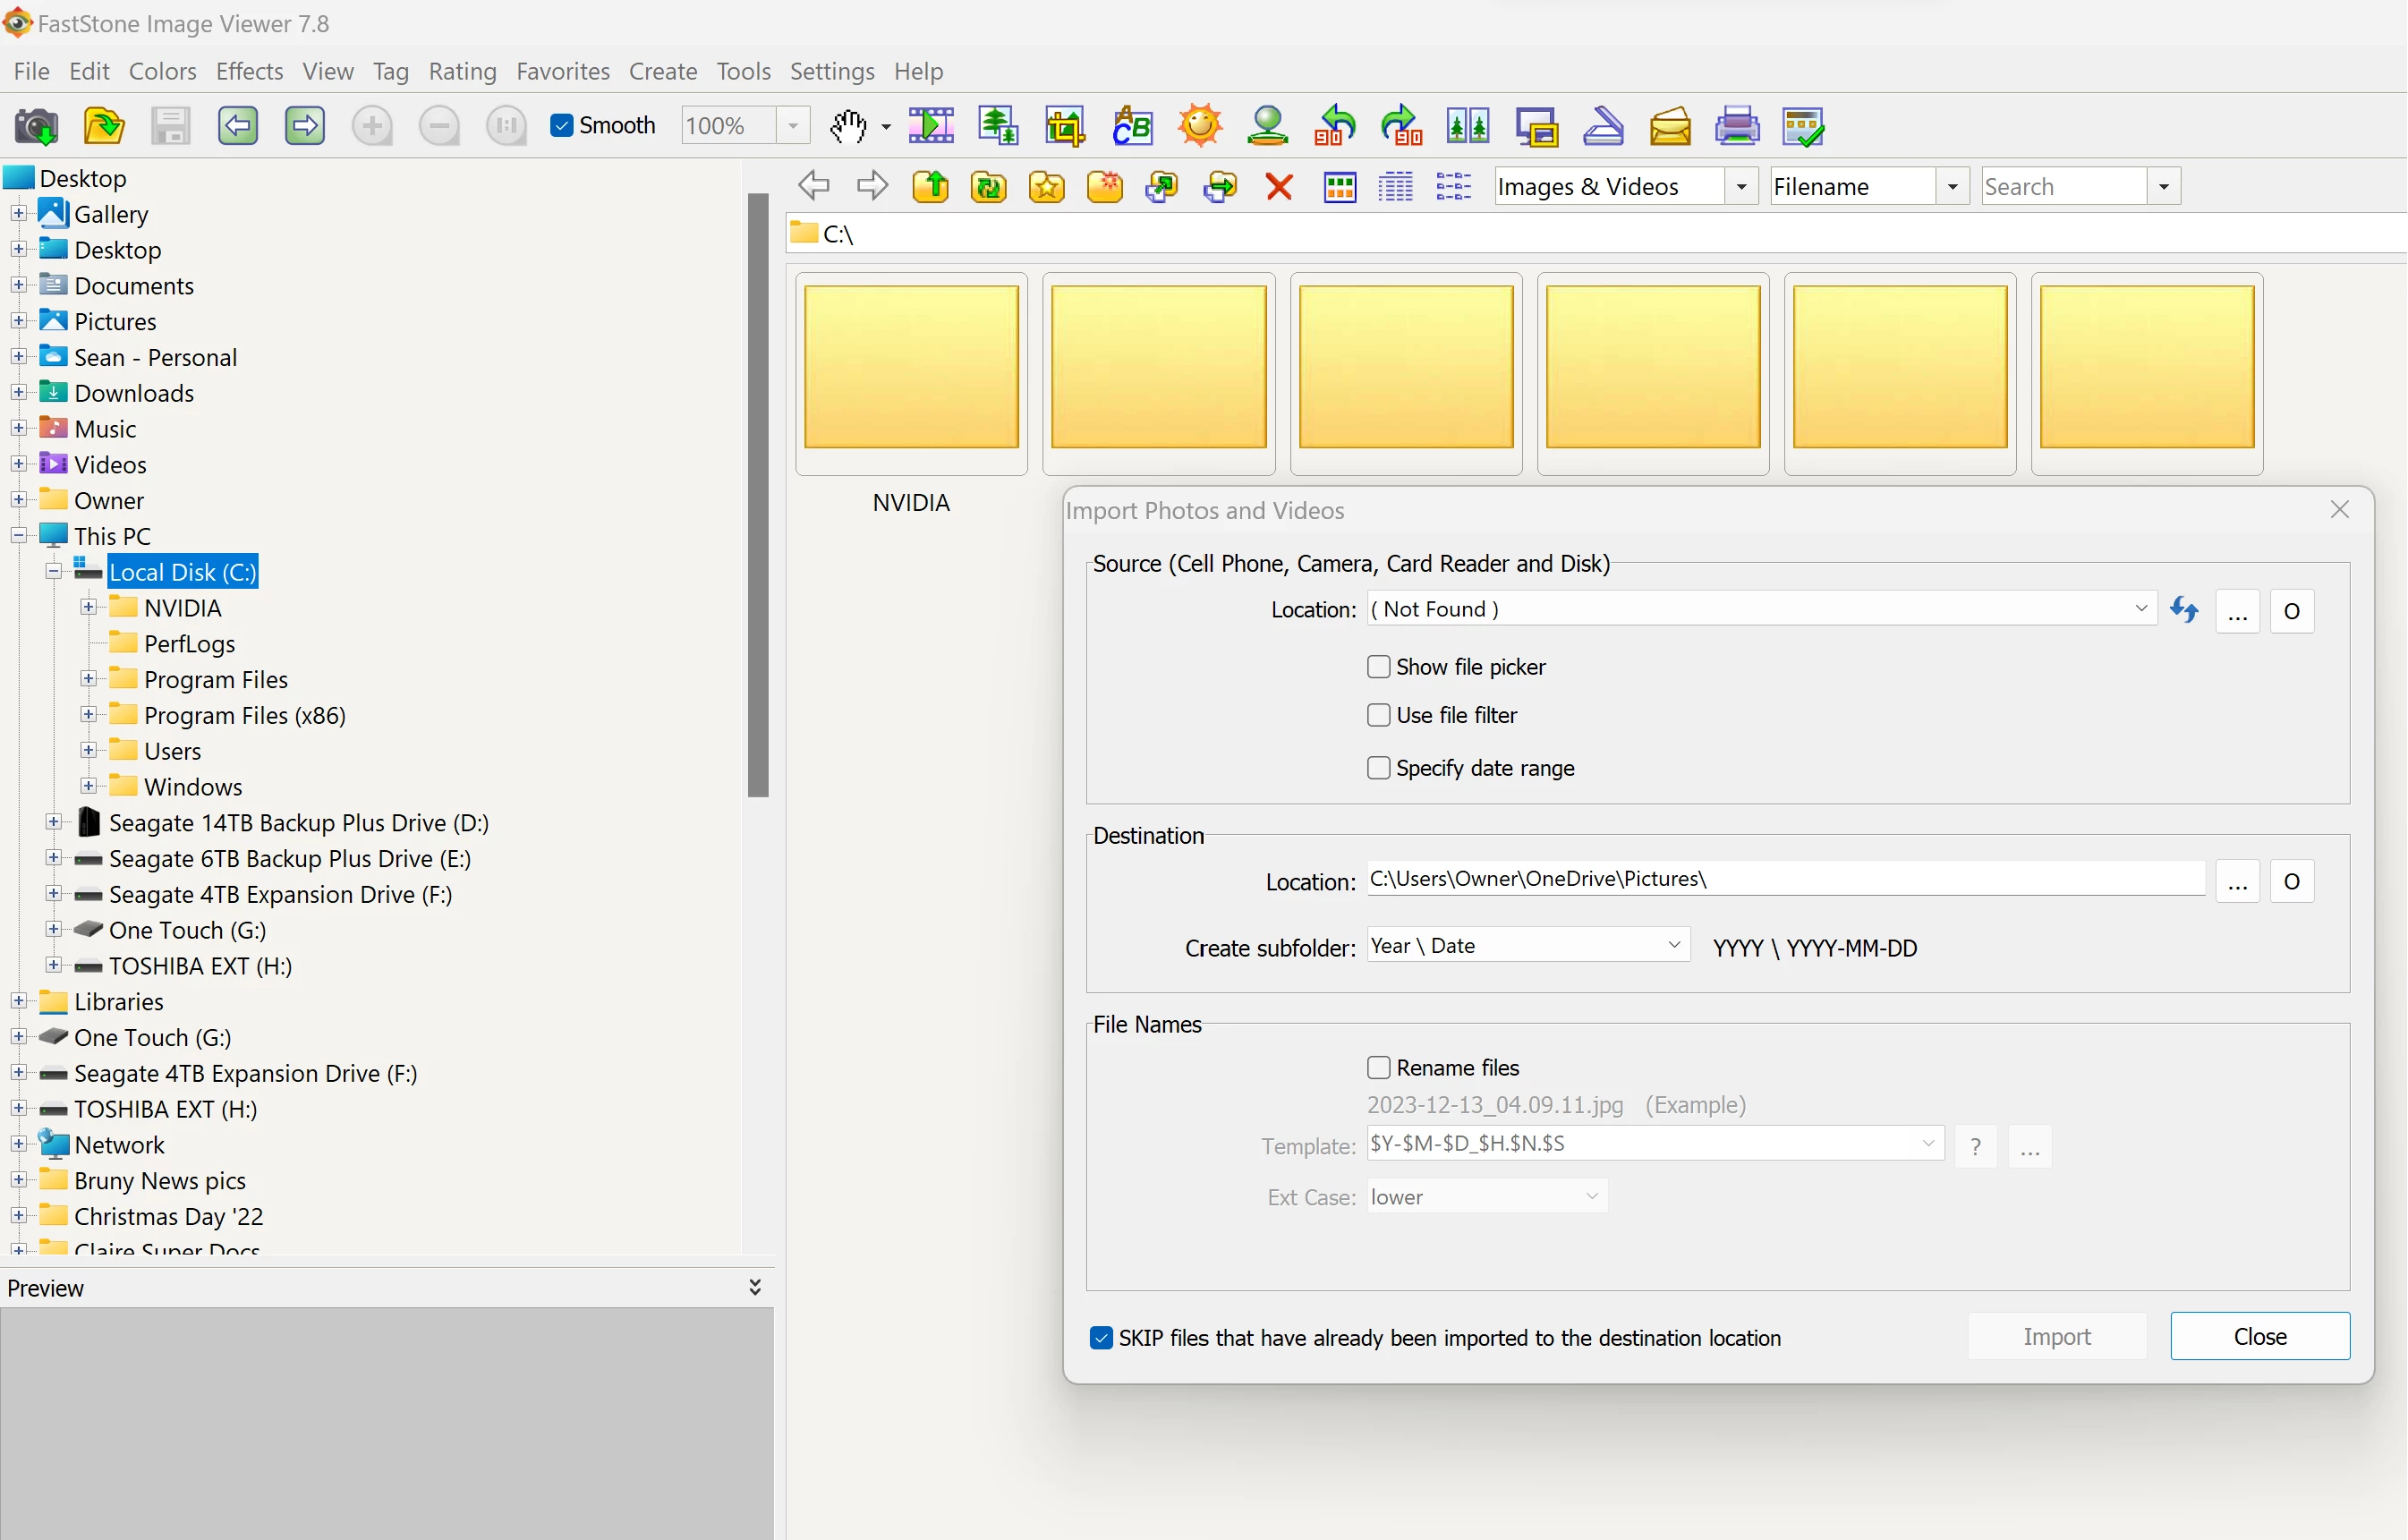Image resolution: width=2408 pixels, height=1540 pixels.
Task: Open the Effects menu
Action: tap(249, 71)
